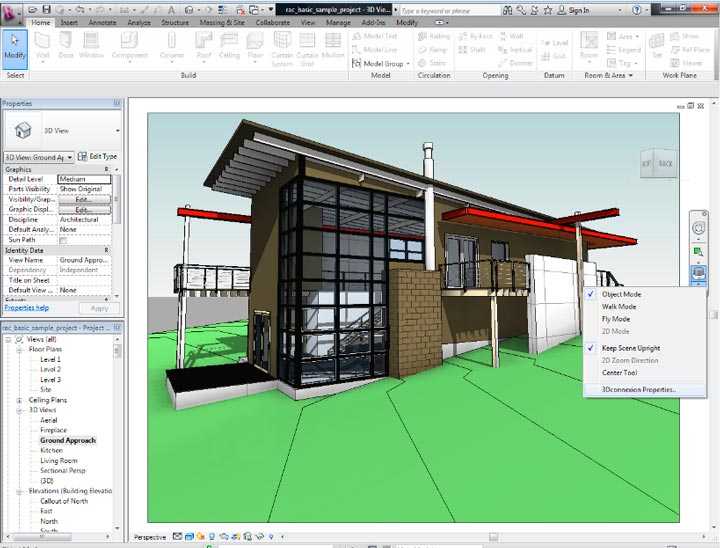Click the Sun Path icon in view control bar
The image size is (720, 548).
coord(200,537)
